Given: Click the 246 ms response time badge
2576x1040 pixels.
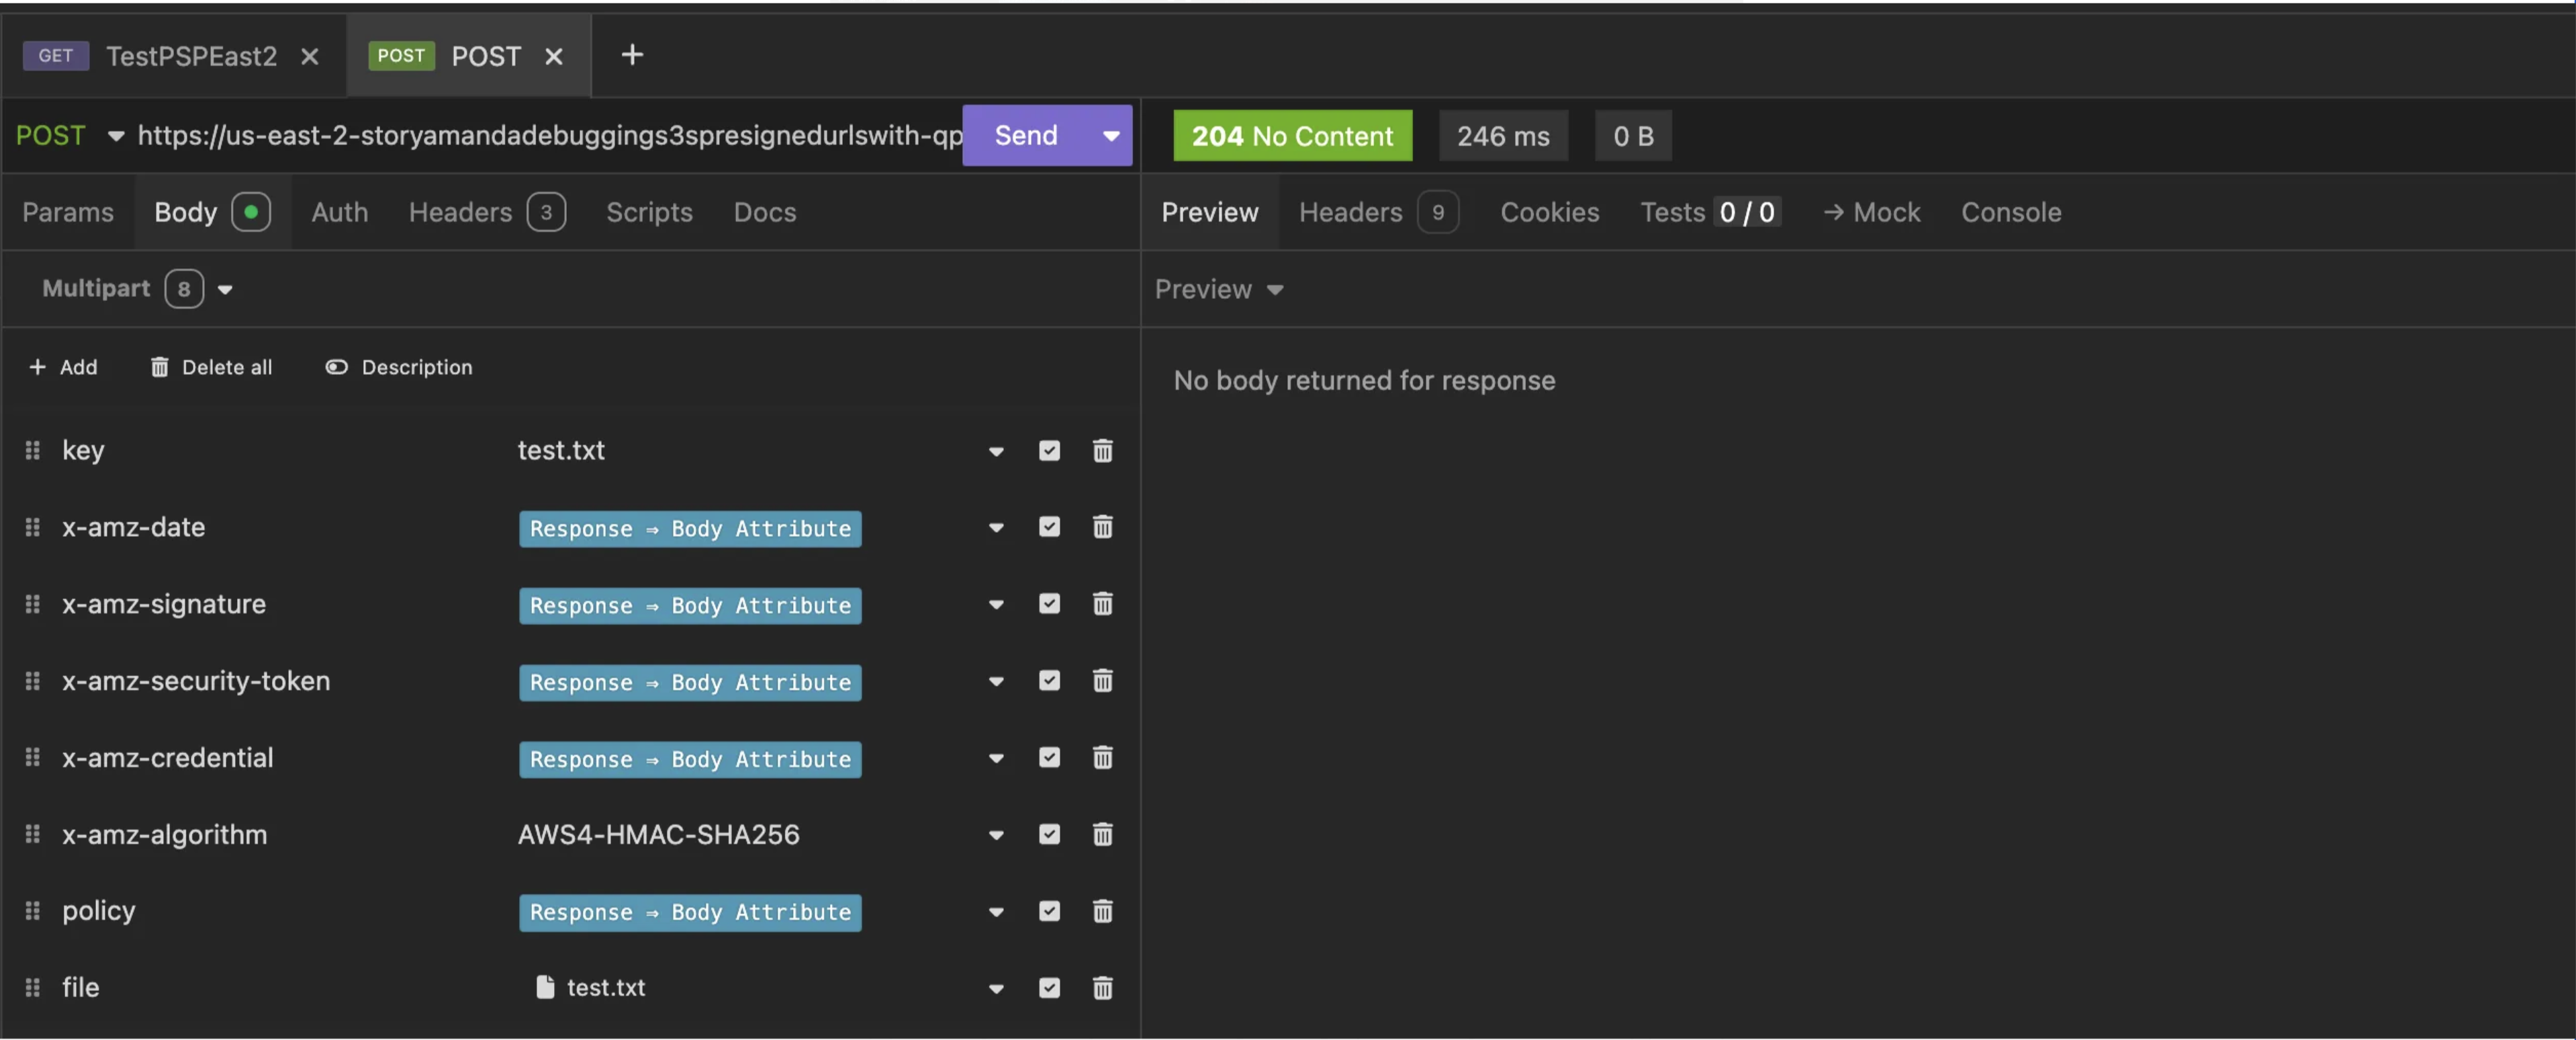Looking at the screenshot, I should pyautogui.click(x=1503, y=135).
